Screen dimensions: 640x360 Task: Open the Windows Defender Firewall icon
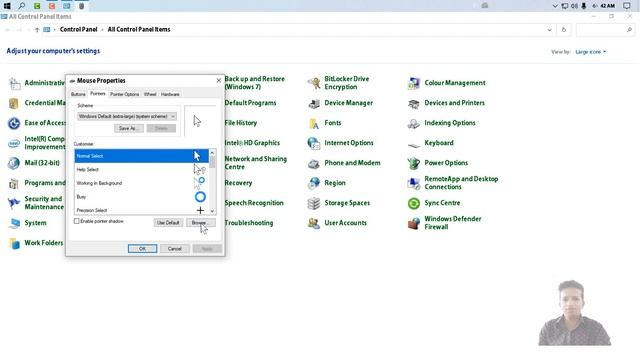pyautogui.click(x=413, y=223)
